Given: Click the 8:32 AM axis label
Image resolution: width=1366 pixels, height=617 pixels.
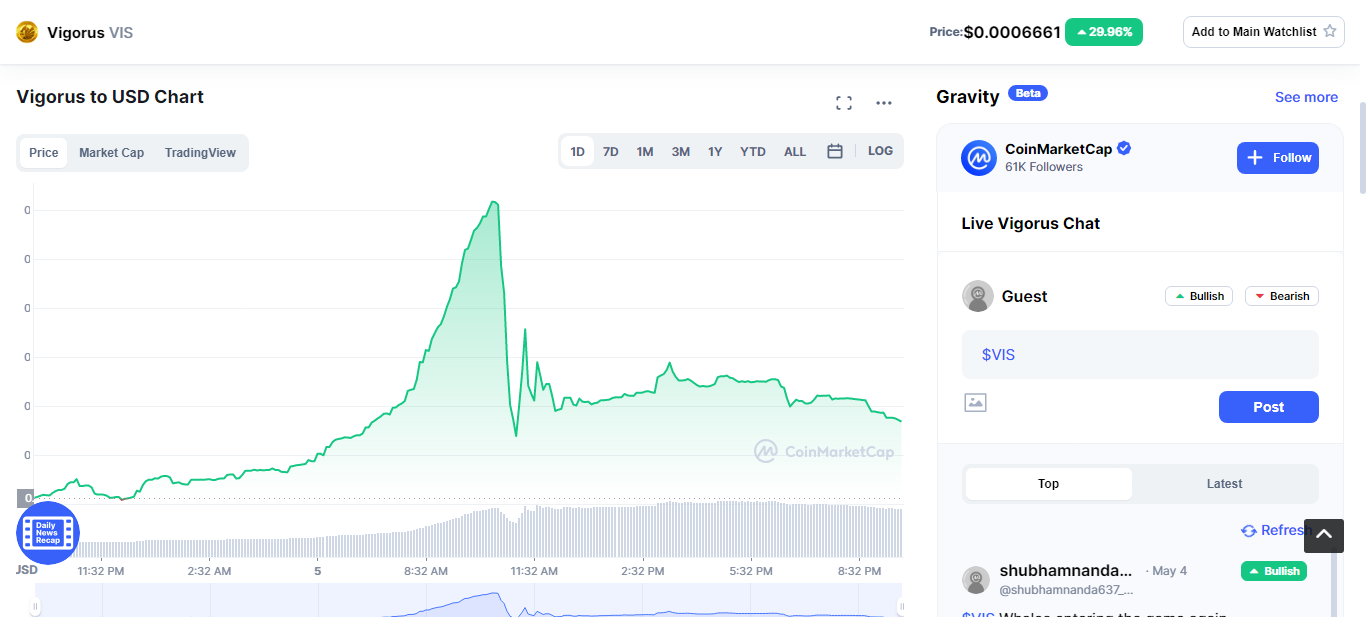Looking at the screenshot, I should click(425, 571).
